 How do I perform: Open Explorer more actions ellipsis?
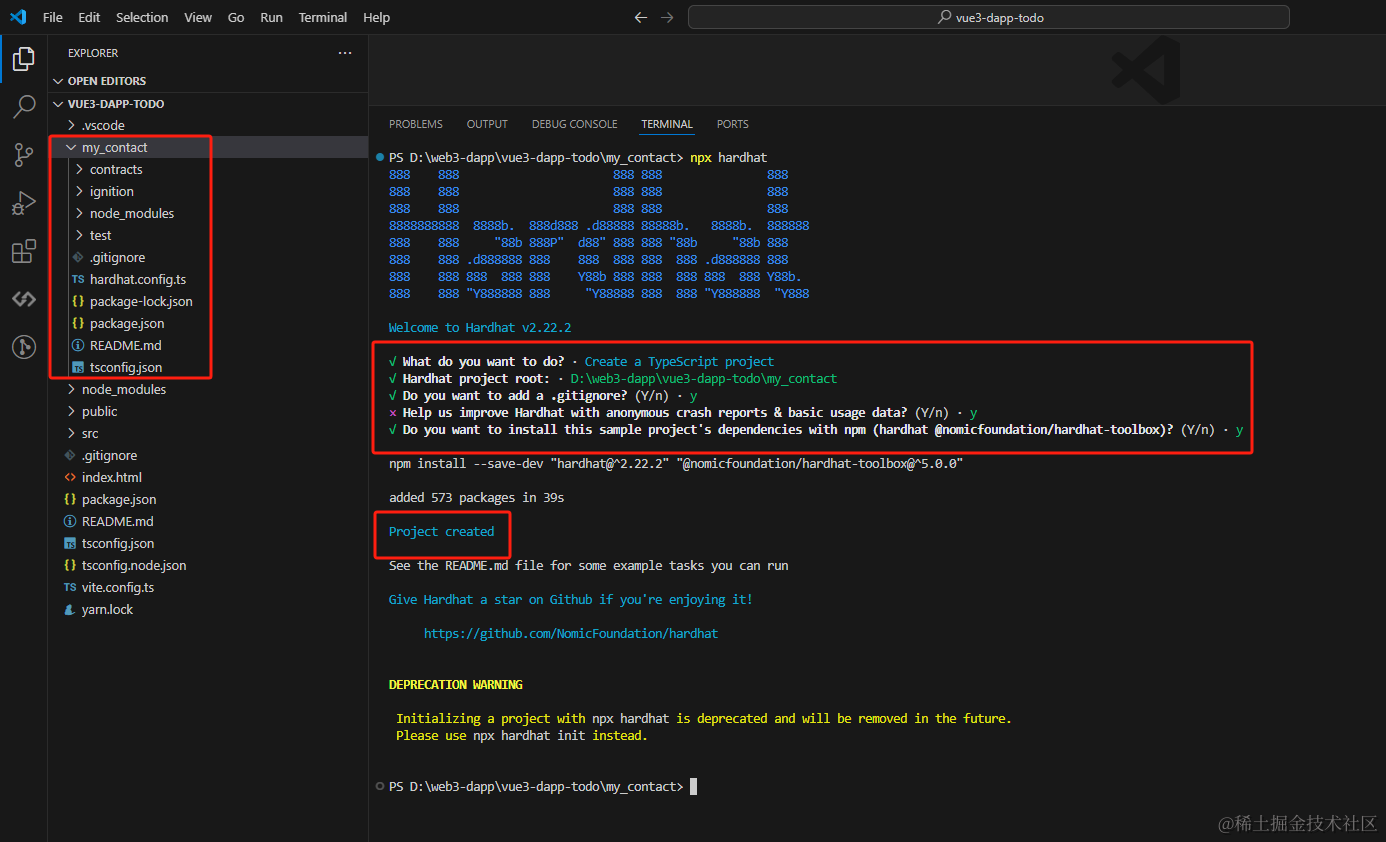click(x=345, y=53)
